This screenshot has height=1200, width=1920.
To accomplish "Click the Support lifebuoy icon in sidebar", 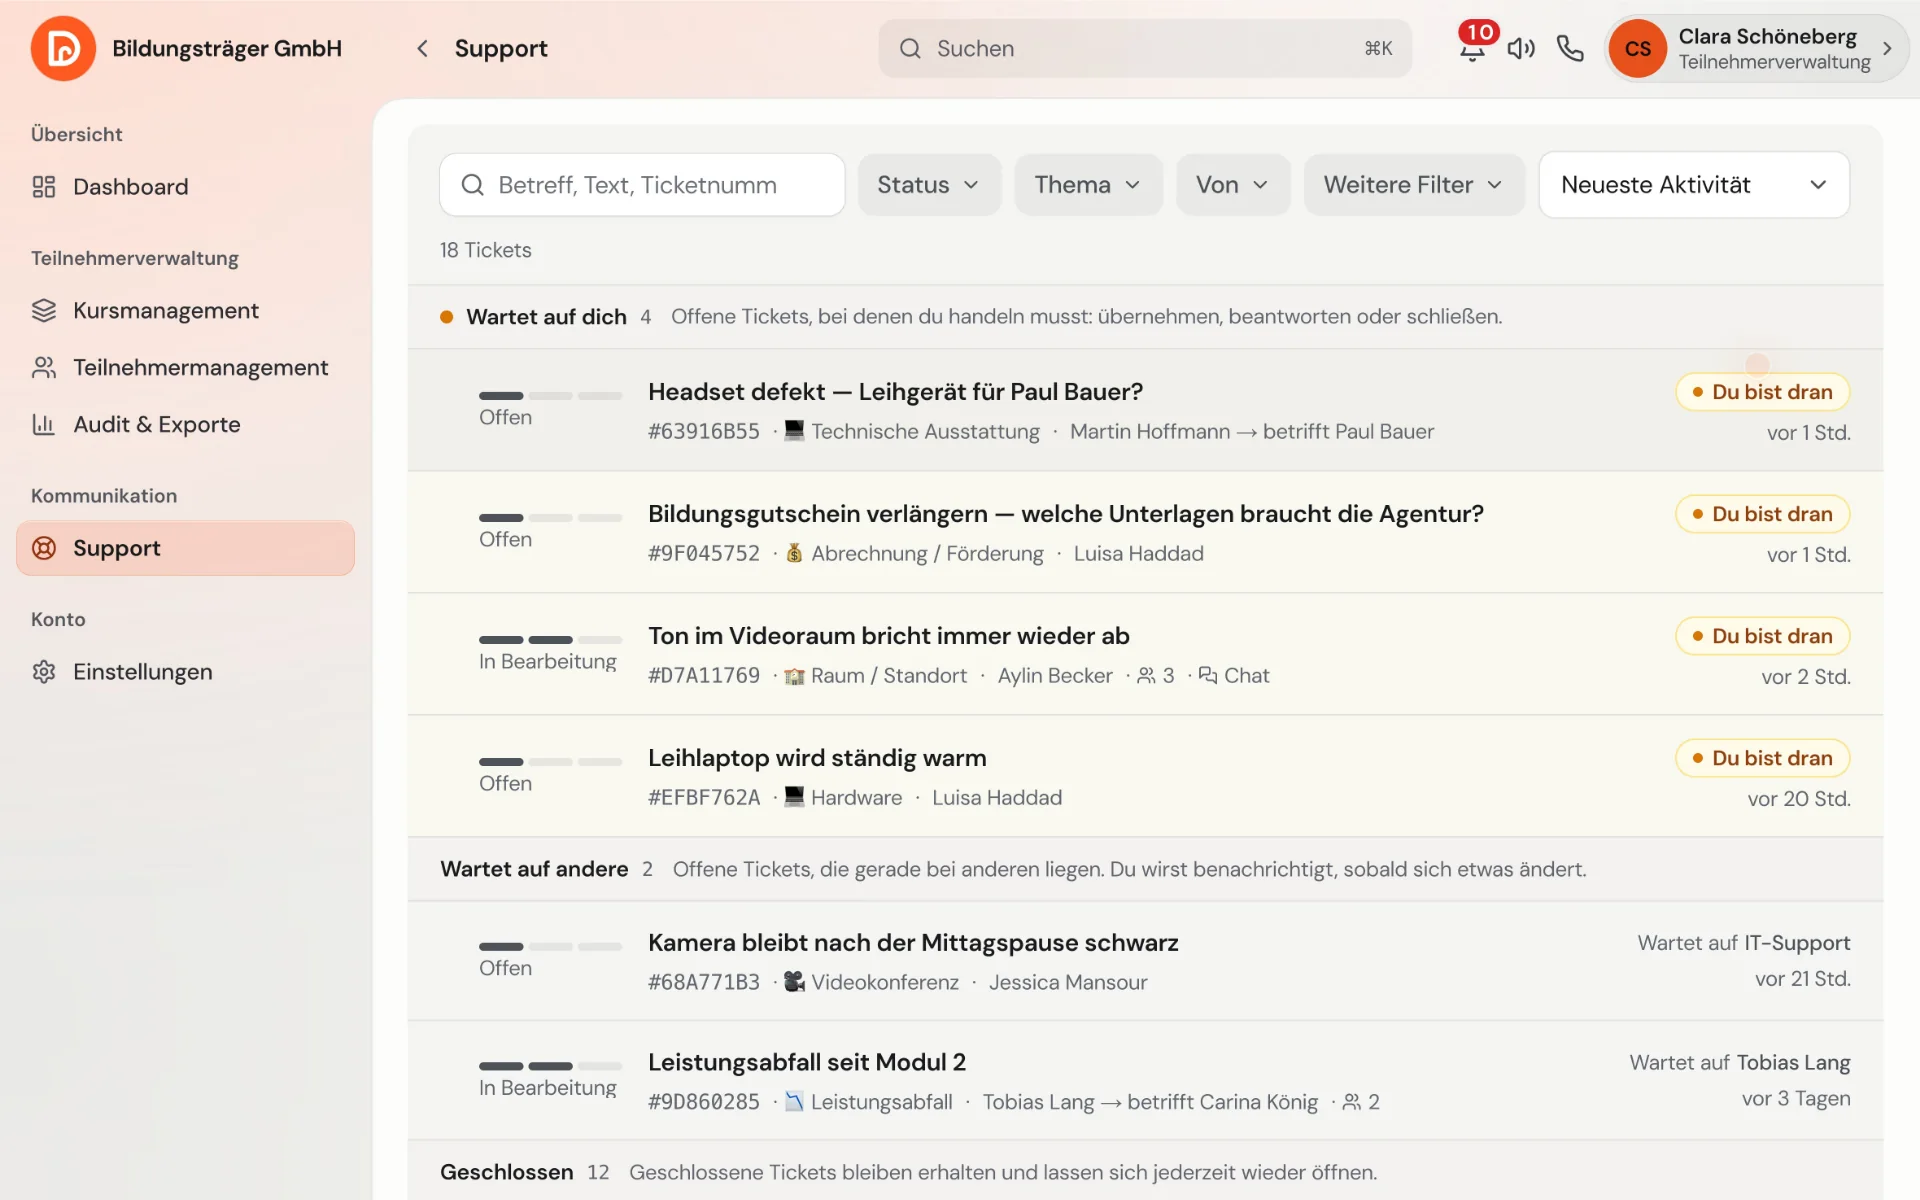I will click(x=44, y=548).
